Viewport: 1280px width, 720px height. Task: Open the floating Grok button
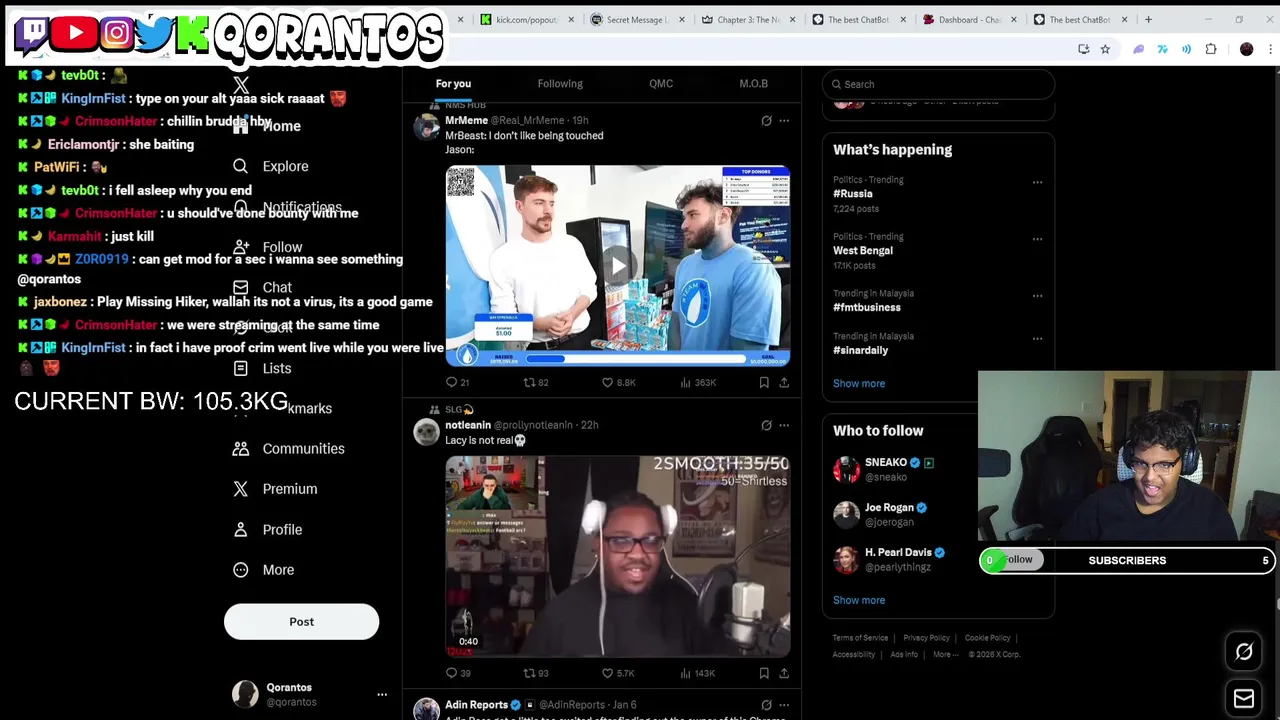point(1244,652)
